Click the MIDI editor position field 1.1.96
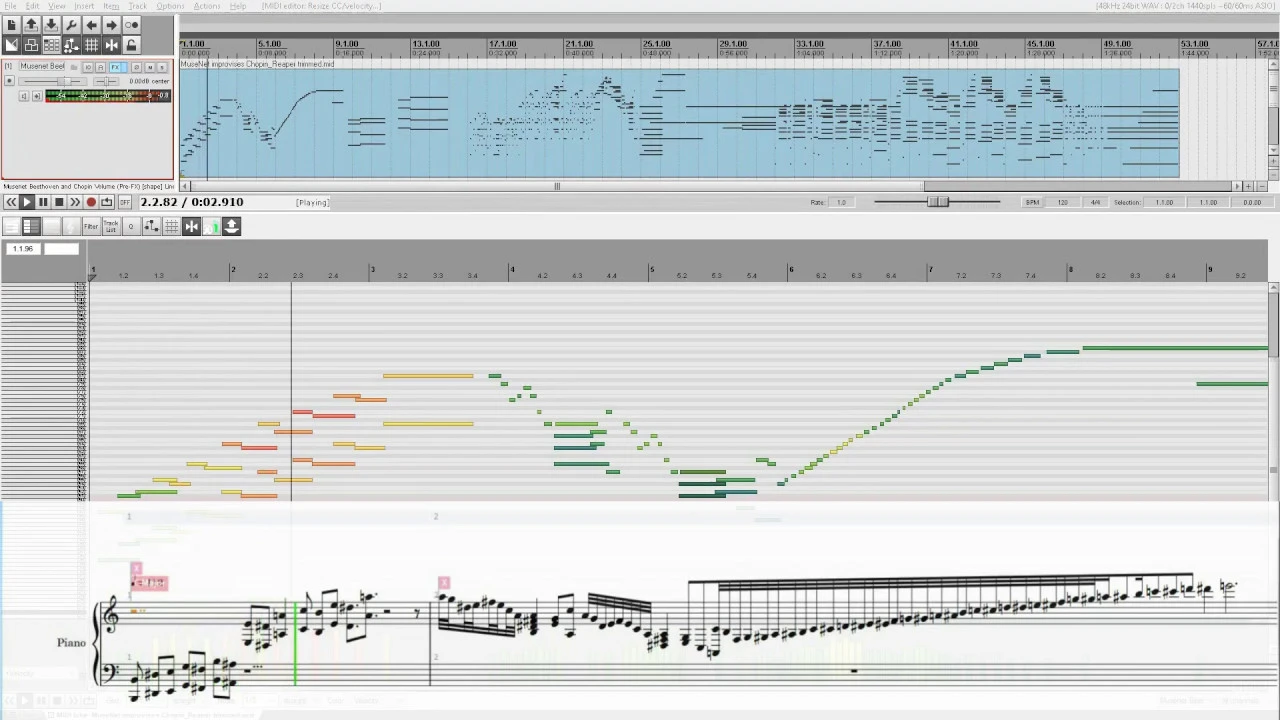The height and width of the screenshot is (720, 1280). pyautogui.click(x=22, y=248)
